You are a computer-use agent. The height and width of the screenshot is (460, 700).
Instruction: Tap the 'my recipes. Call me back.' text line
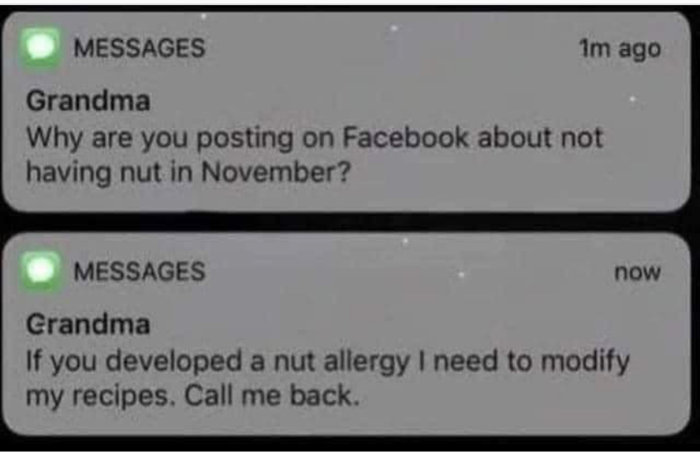193,396
